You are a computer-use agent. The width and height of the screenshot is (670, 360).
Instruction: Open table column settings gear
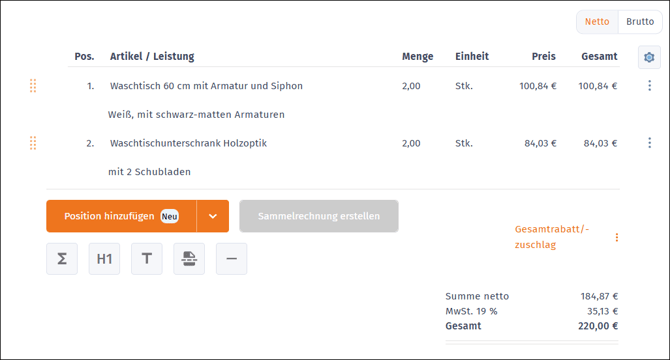pyautogui.click(x=649, y=57)
